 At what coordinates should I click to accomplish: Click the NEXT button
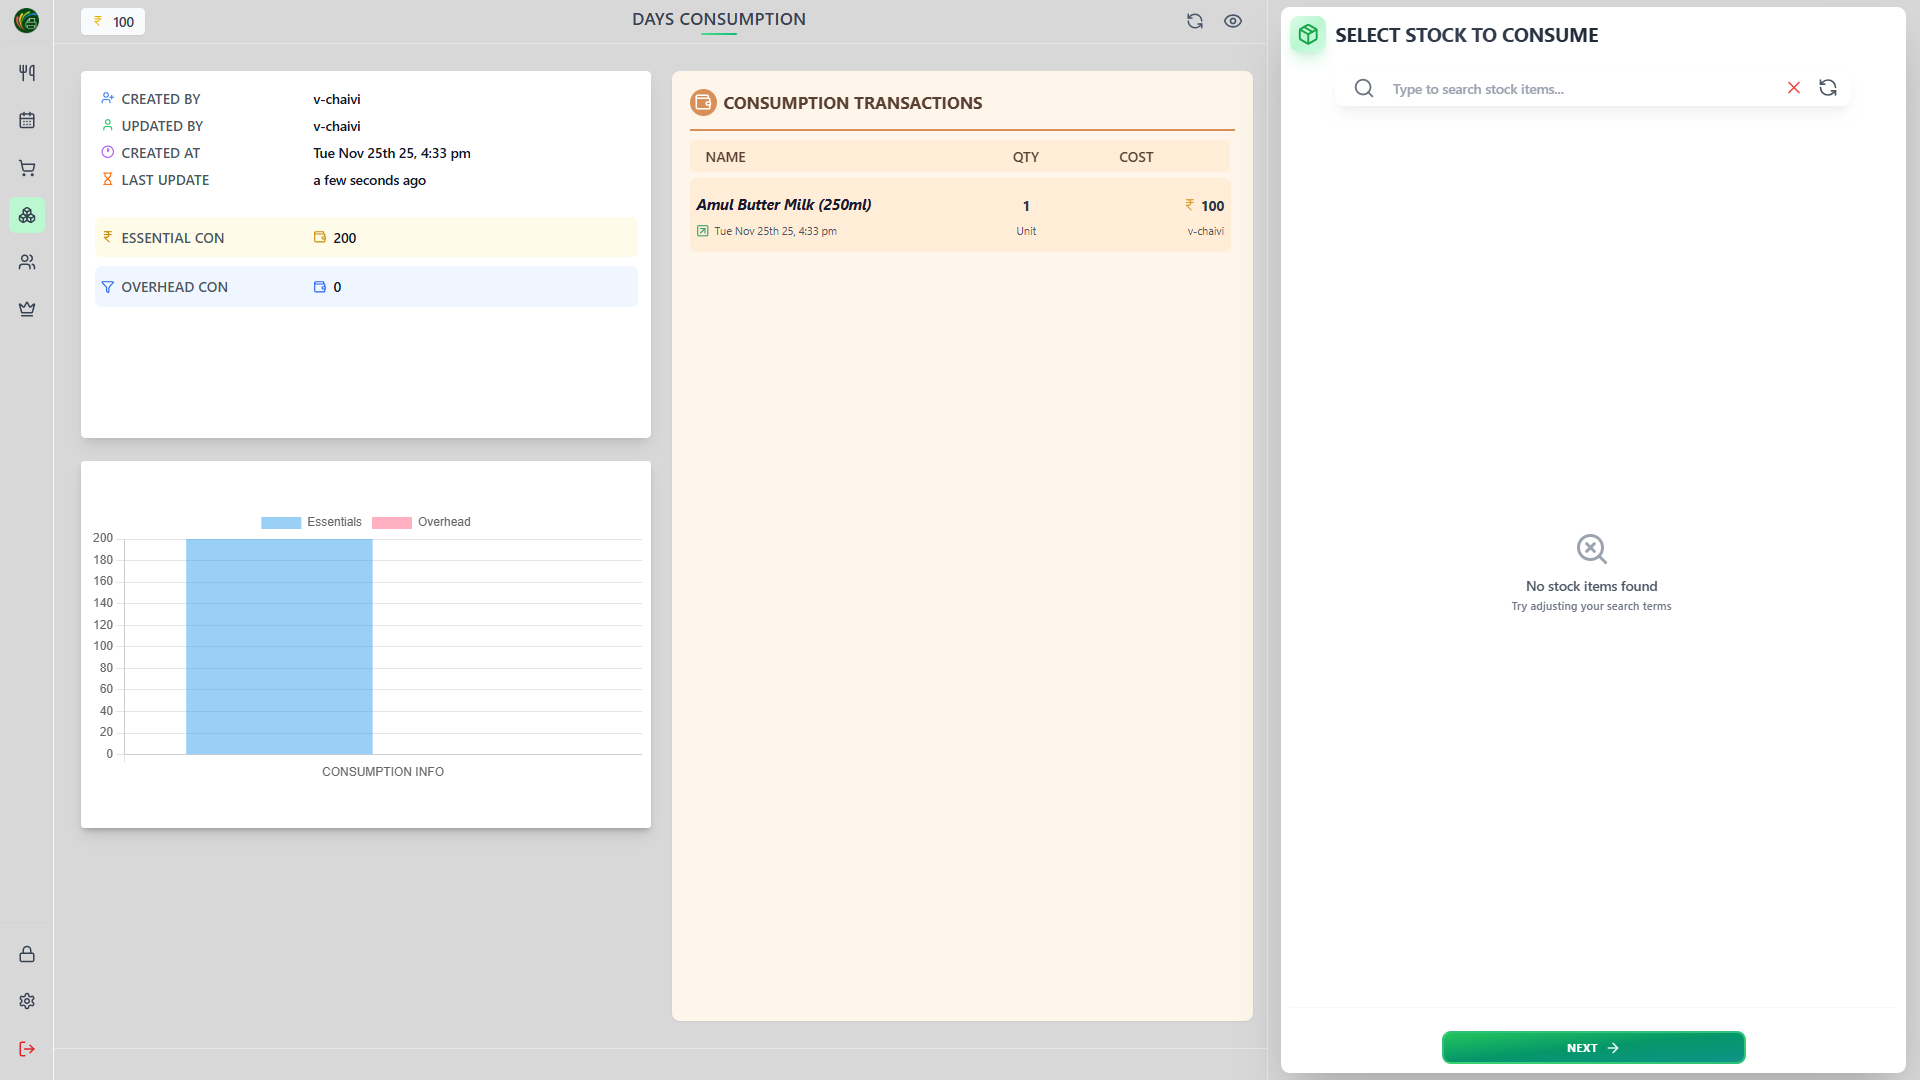coord(1592,1047)
